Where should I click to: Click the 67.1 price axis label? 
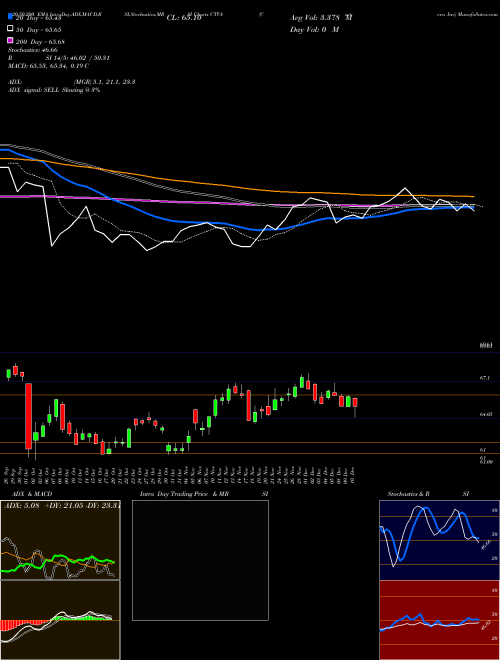pos(485,378)
